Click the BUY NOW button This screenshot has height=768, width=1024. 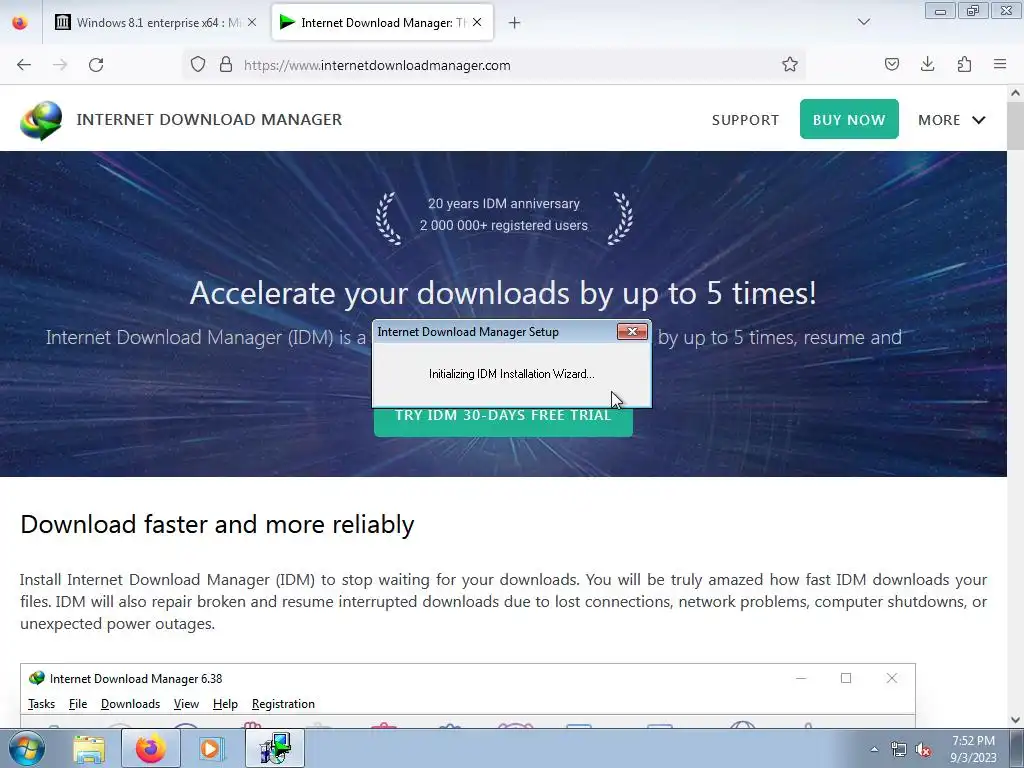tap(849, 120)
